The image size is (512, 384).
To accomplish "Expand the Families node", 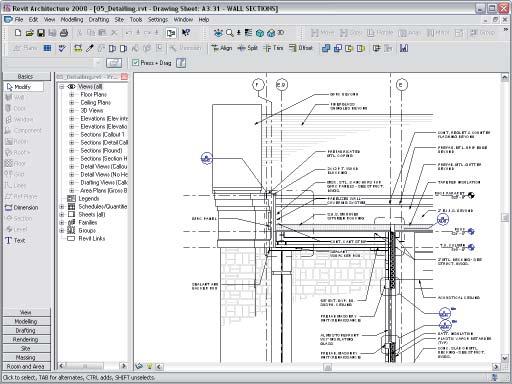I will [62, 223].
